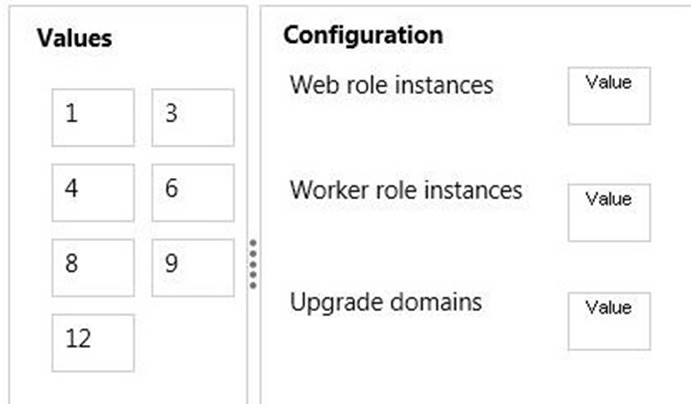Viewport: 691px width, 404px height.
Task: Pick the value tile labeled 3
Action: click(193, 117)
